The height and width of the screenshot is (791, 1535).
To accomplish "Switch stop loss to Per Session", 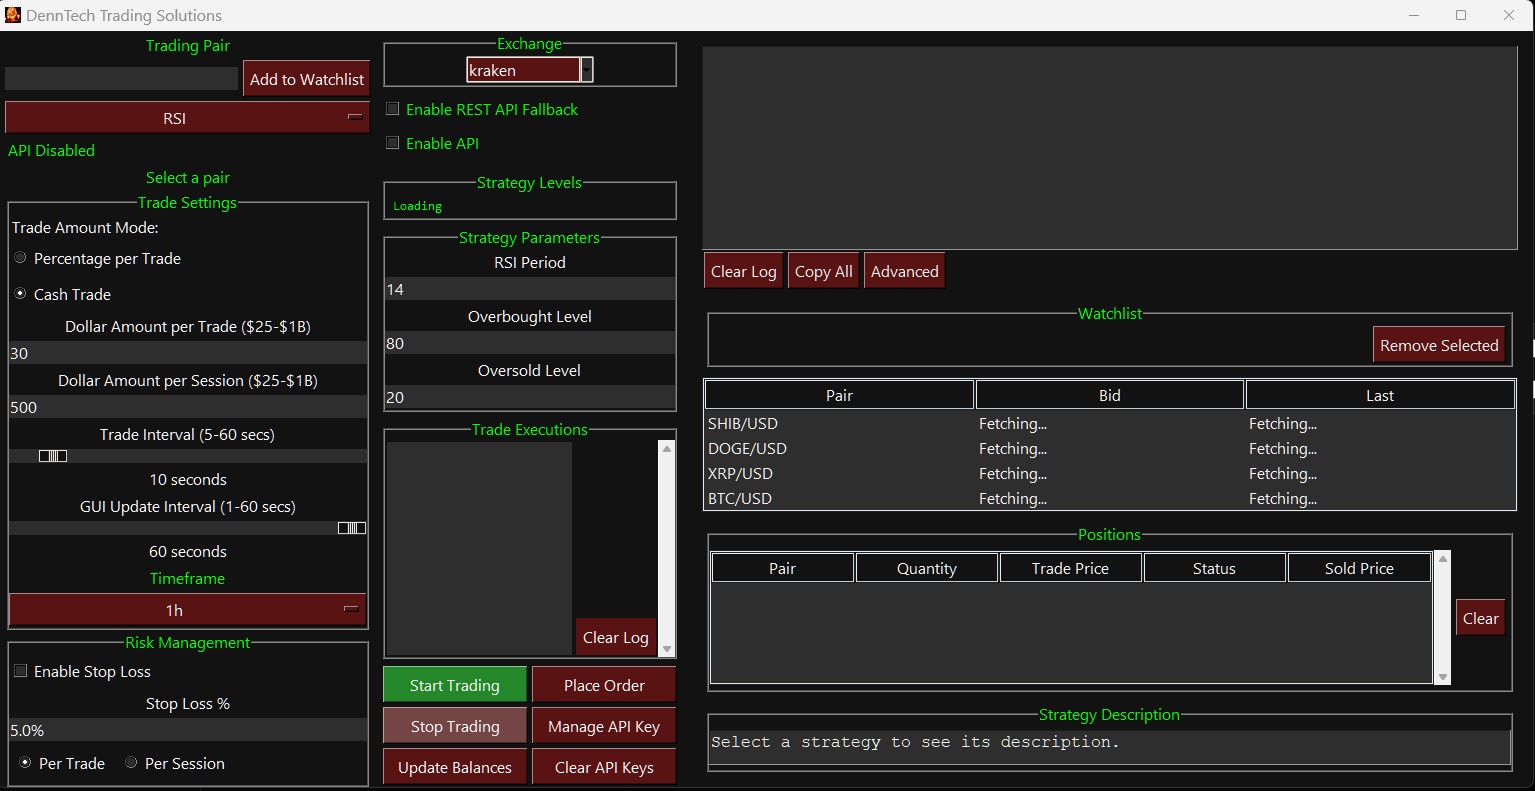I will (x=131, y=763).
